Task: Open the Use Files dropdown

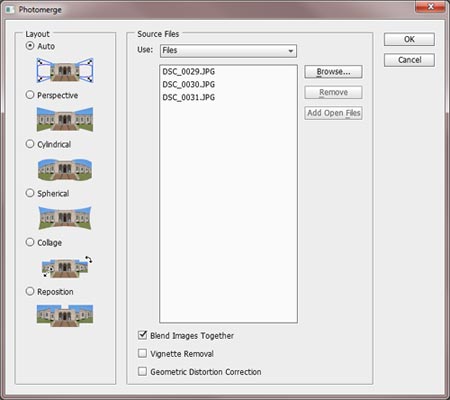Action: [228, 51]
